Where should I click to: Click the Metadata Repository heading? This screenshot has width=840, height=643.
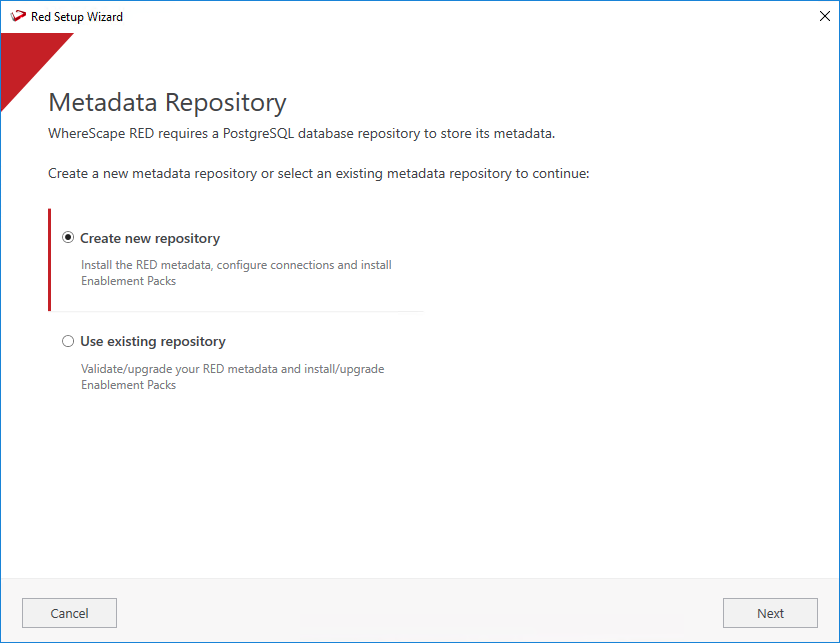click(167, 103)
